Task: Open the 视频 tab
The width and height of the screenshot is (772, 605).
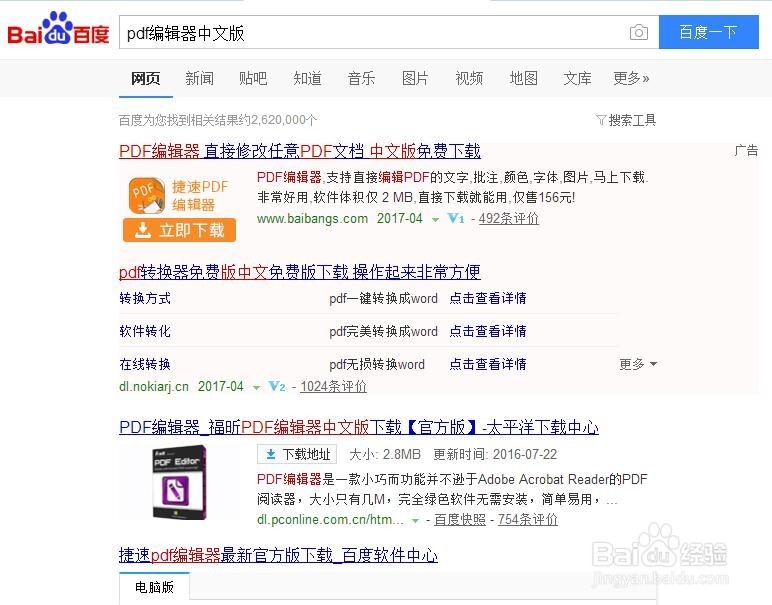Action: [x=469, y=78]
